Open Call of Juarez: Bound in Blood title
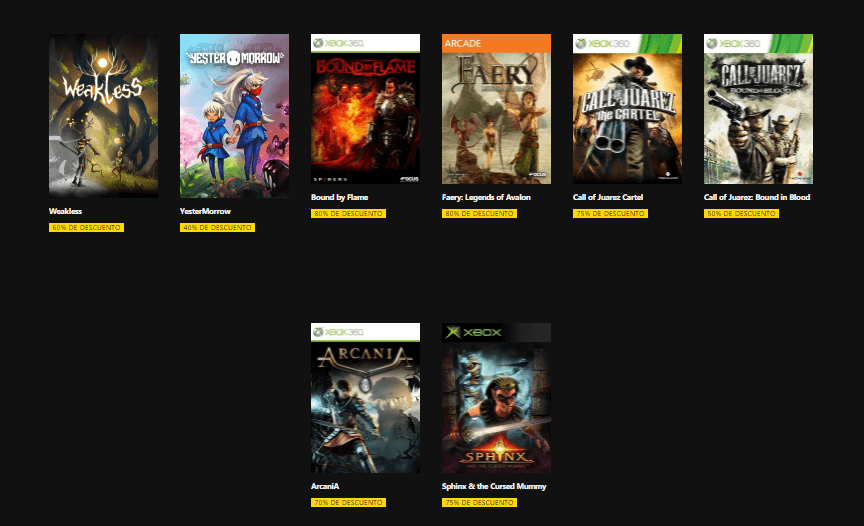 point(757,197)
